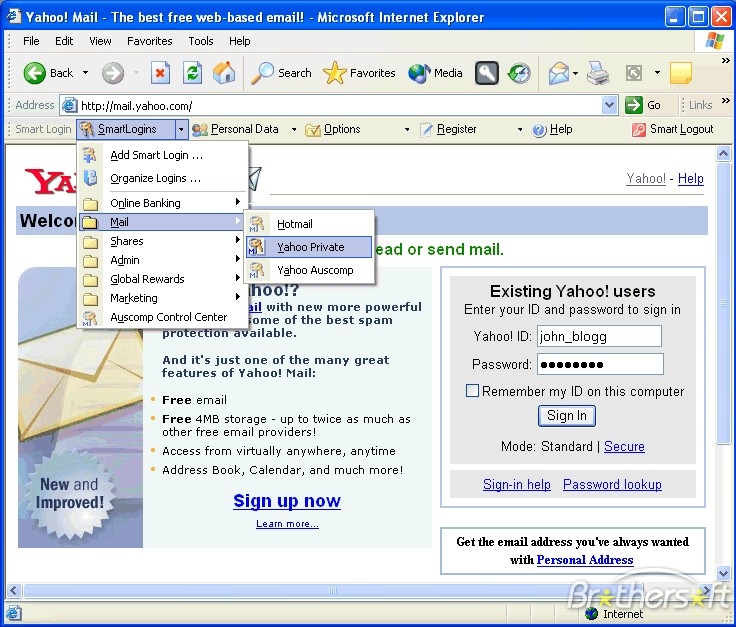Viewport: 736px width, 627px height.
Task: Open the Sign-in help link
Action: pos(516,484)
